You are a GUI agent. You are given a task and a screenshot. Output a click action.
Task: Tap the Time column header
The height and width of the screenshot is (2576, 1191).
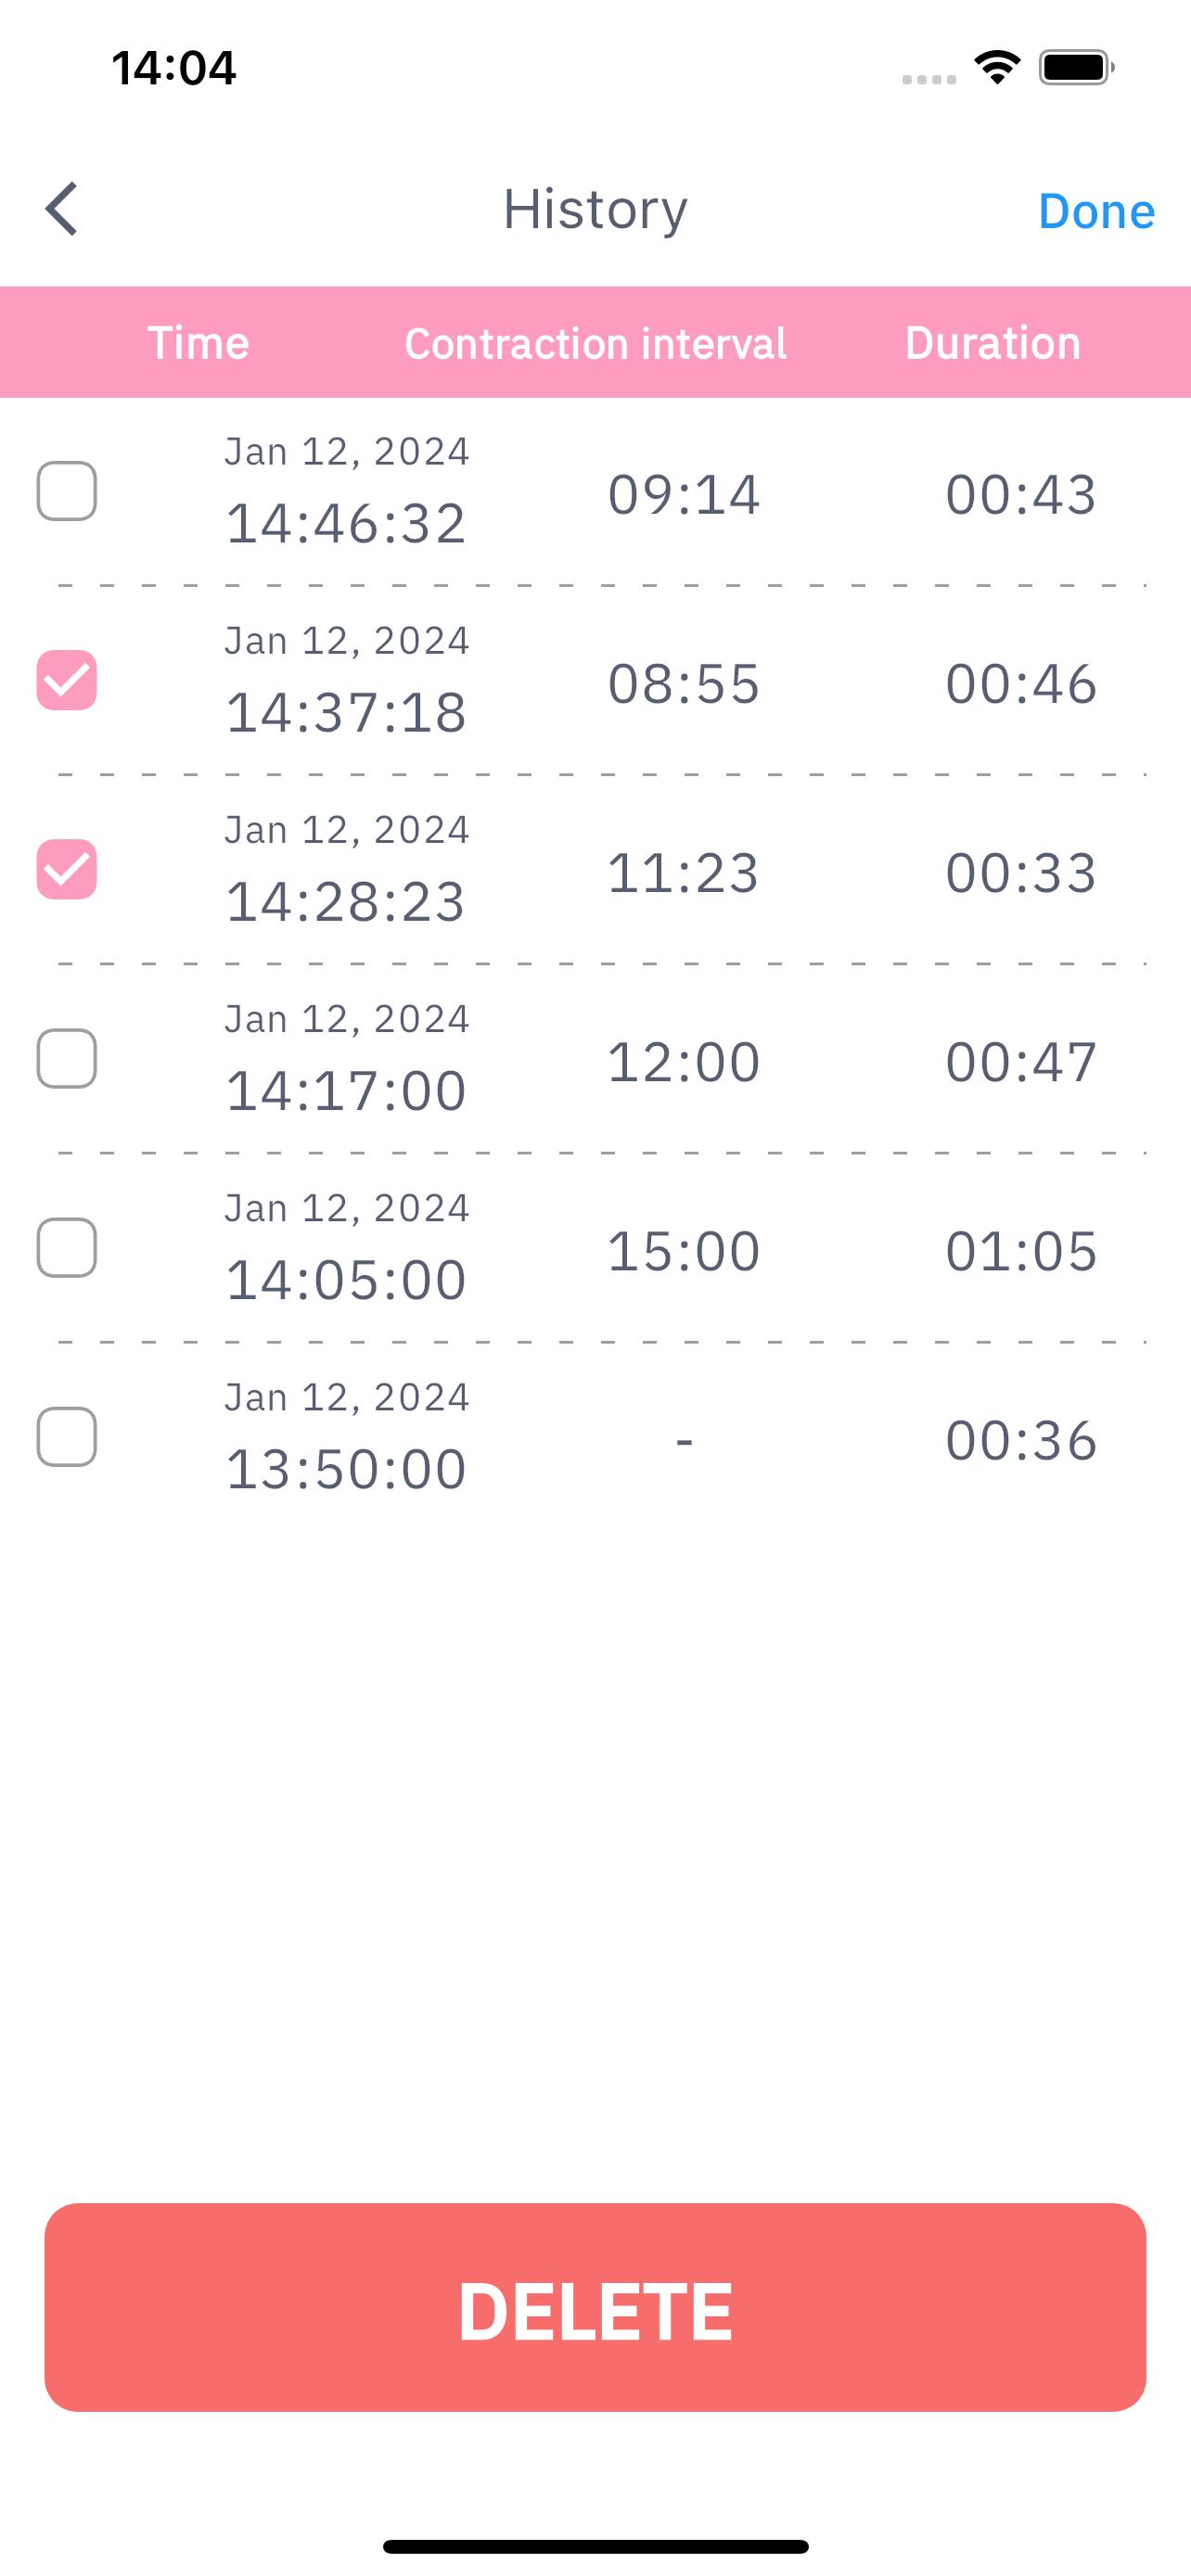[198, 343]
